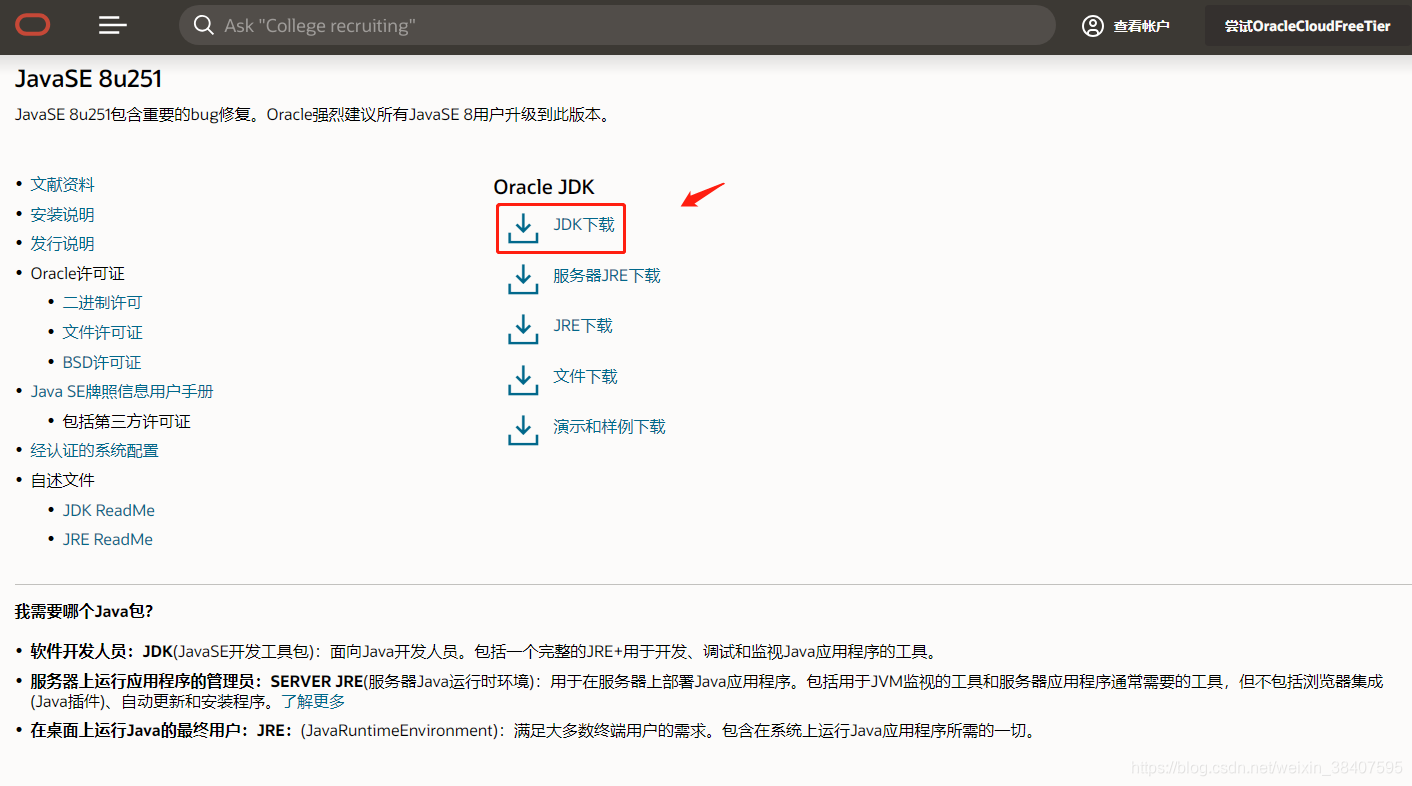
Task: Open the JRE下载 text link
Action: [x=583, y=325]
